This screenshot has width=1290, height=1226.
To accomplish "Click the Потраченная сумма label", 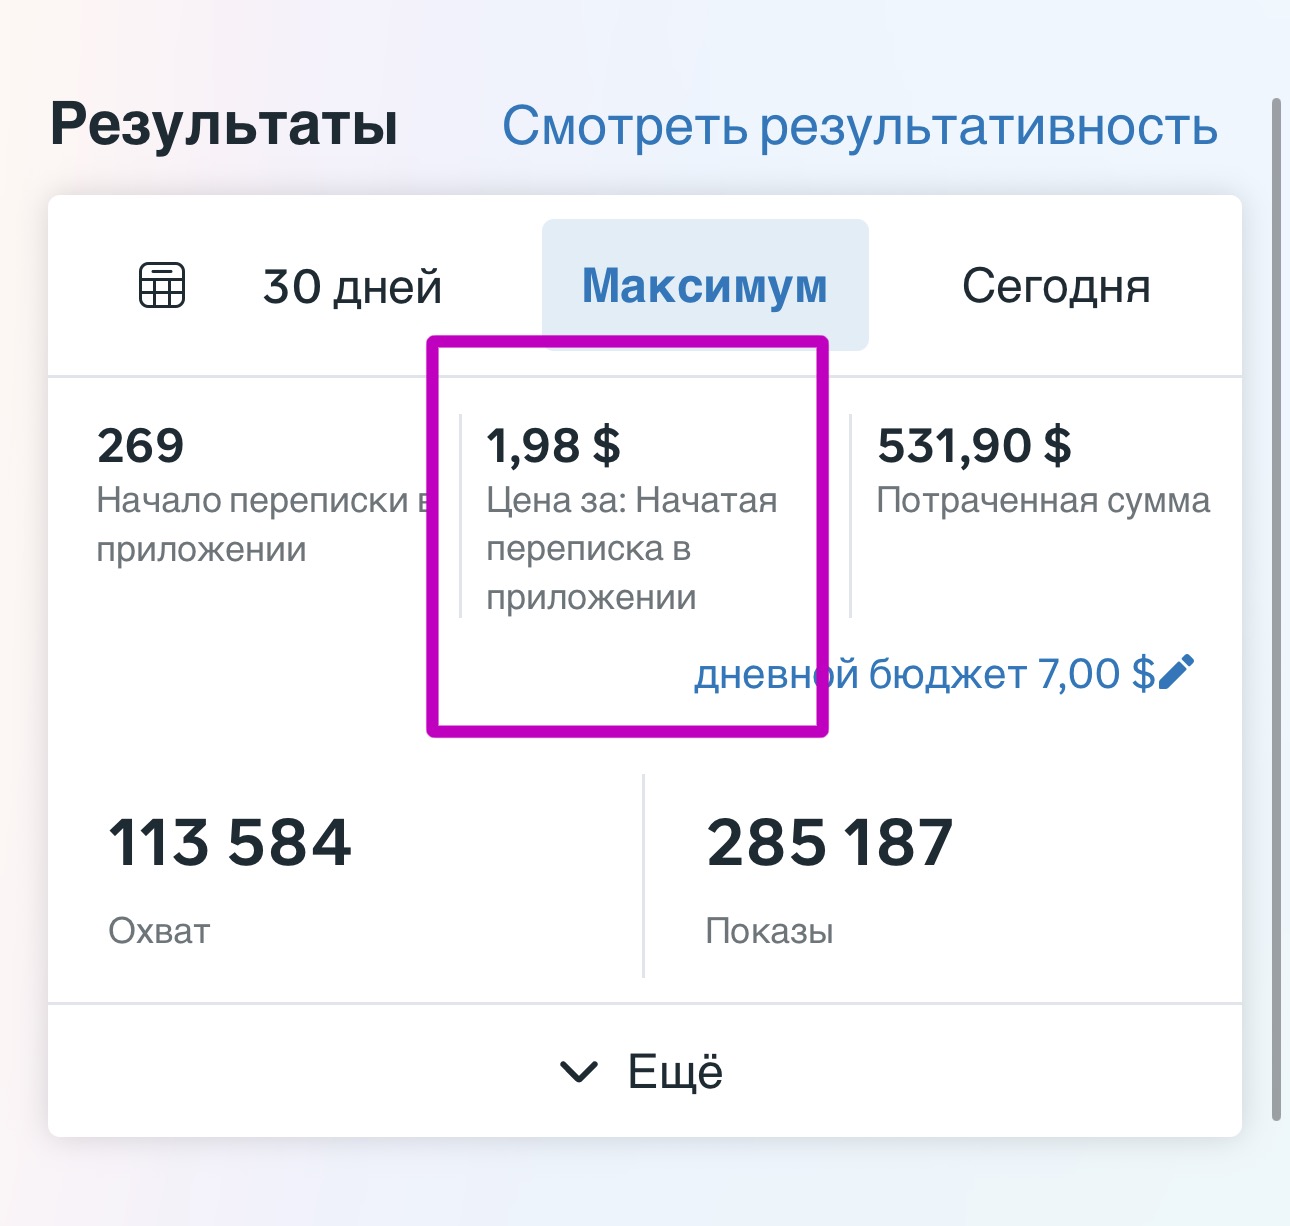I will 1043,500.
